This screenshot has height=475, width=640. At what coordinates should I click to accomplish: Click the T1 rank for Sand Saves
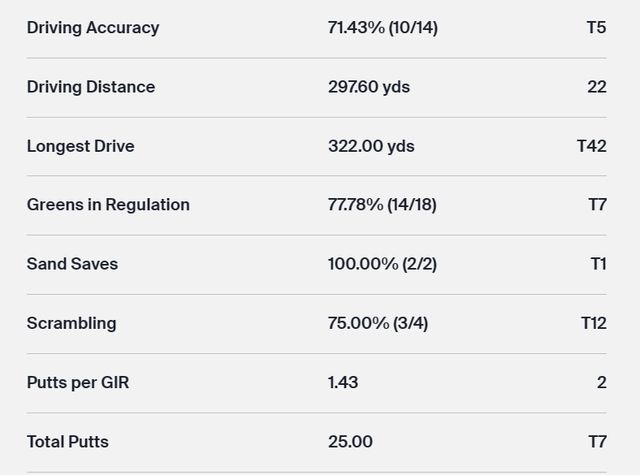[x=598, y=264]
